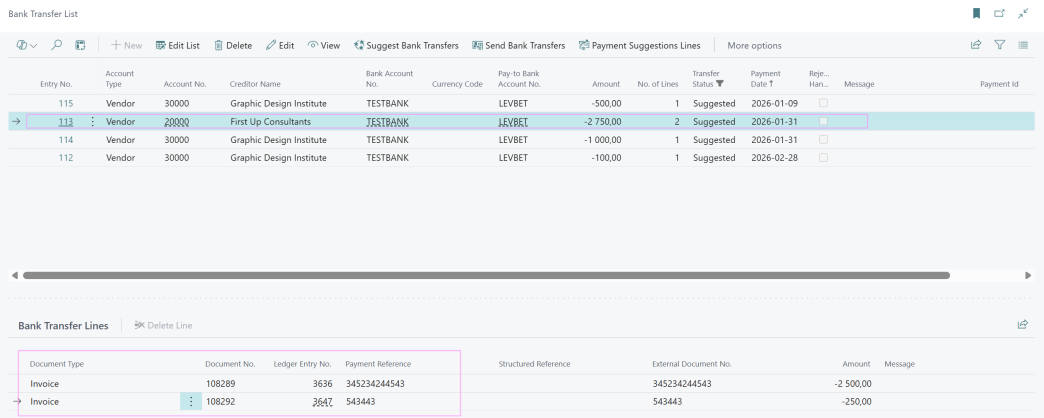This screenshot has width=1044, height=418.
Task: Click the bookmark icon in page header
Action: tap(977, 13)
